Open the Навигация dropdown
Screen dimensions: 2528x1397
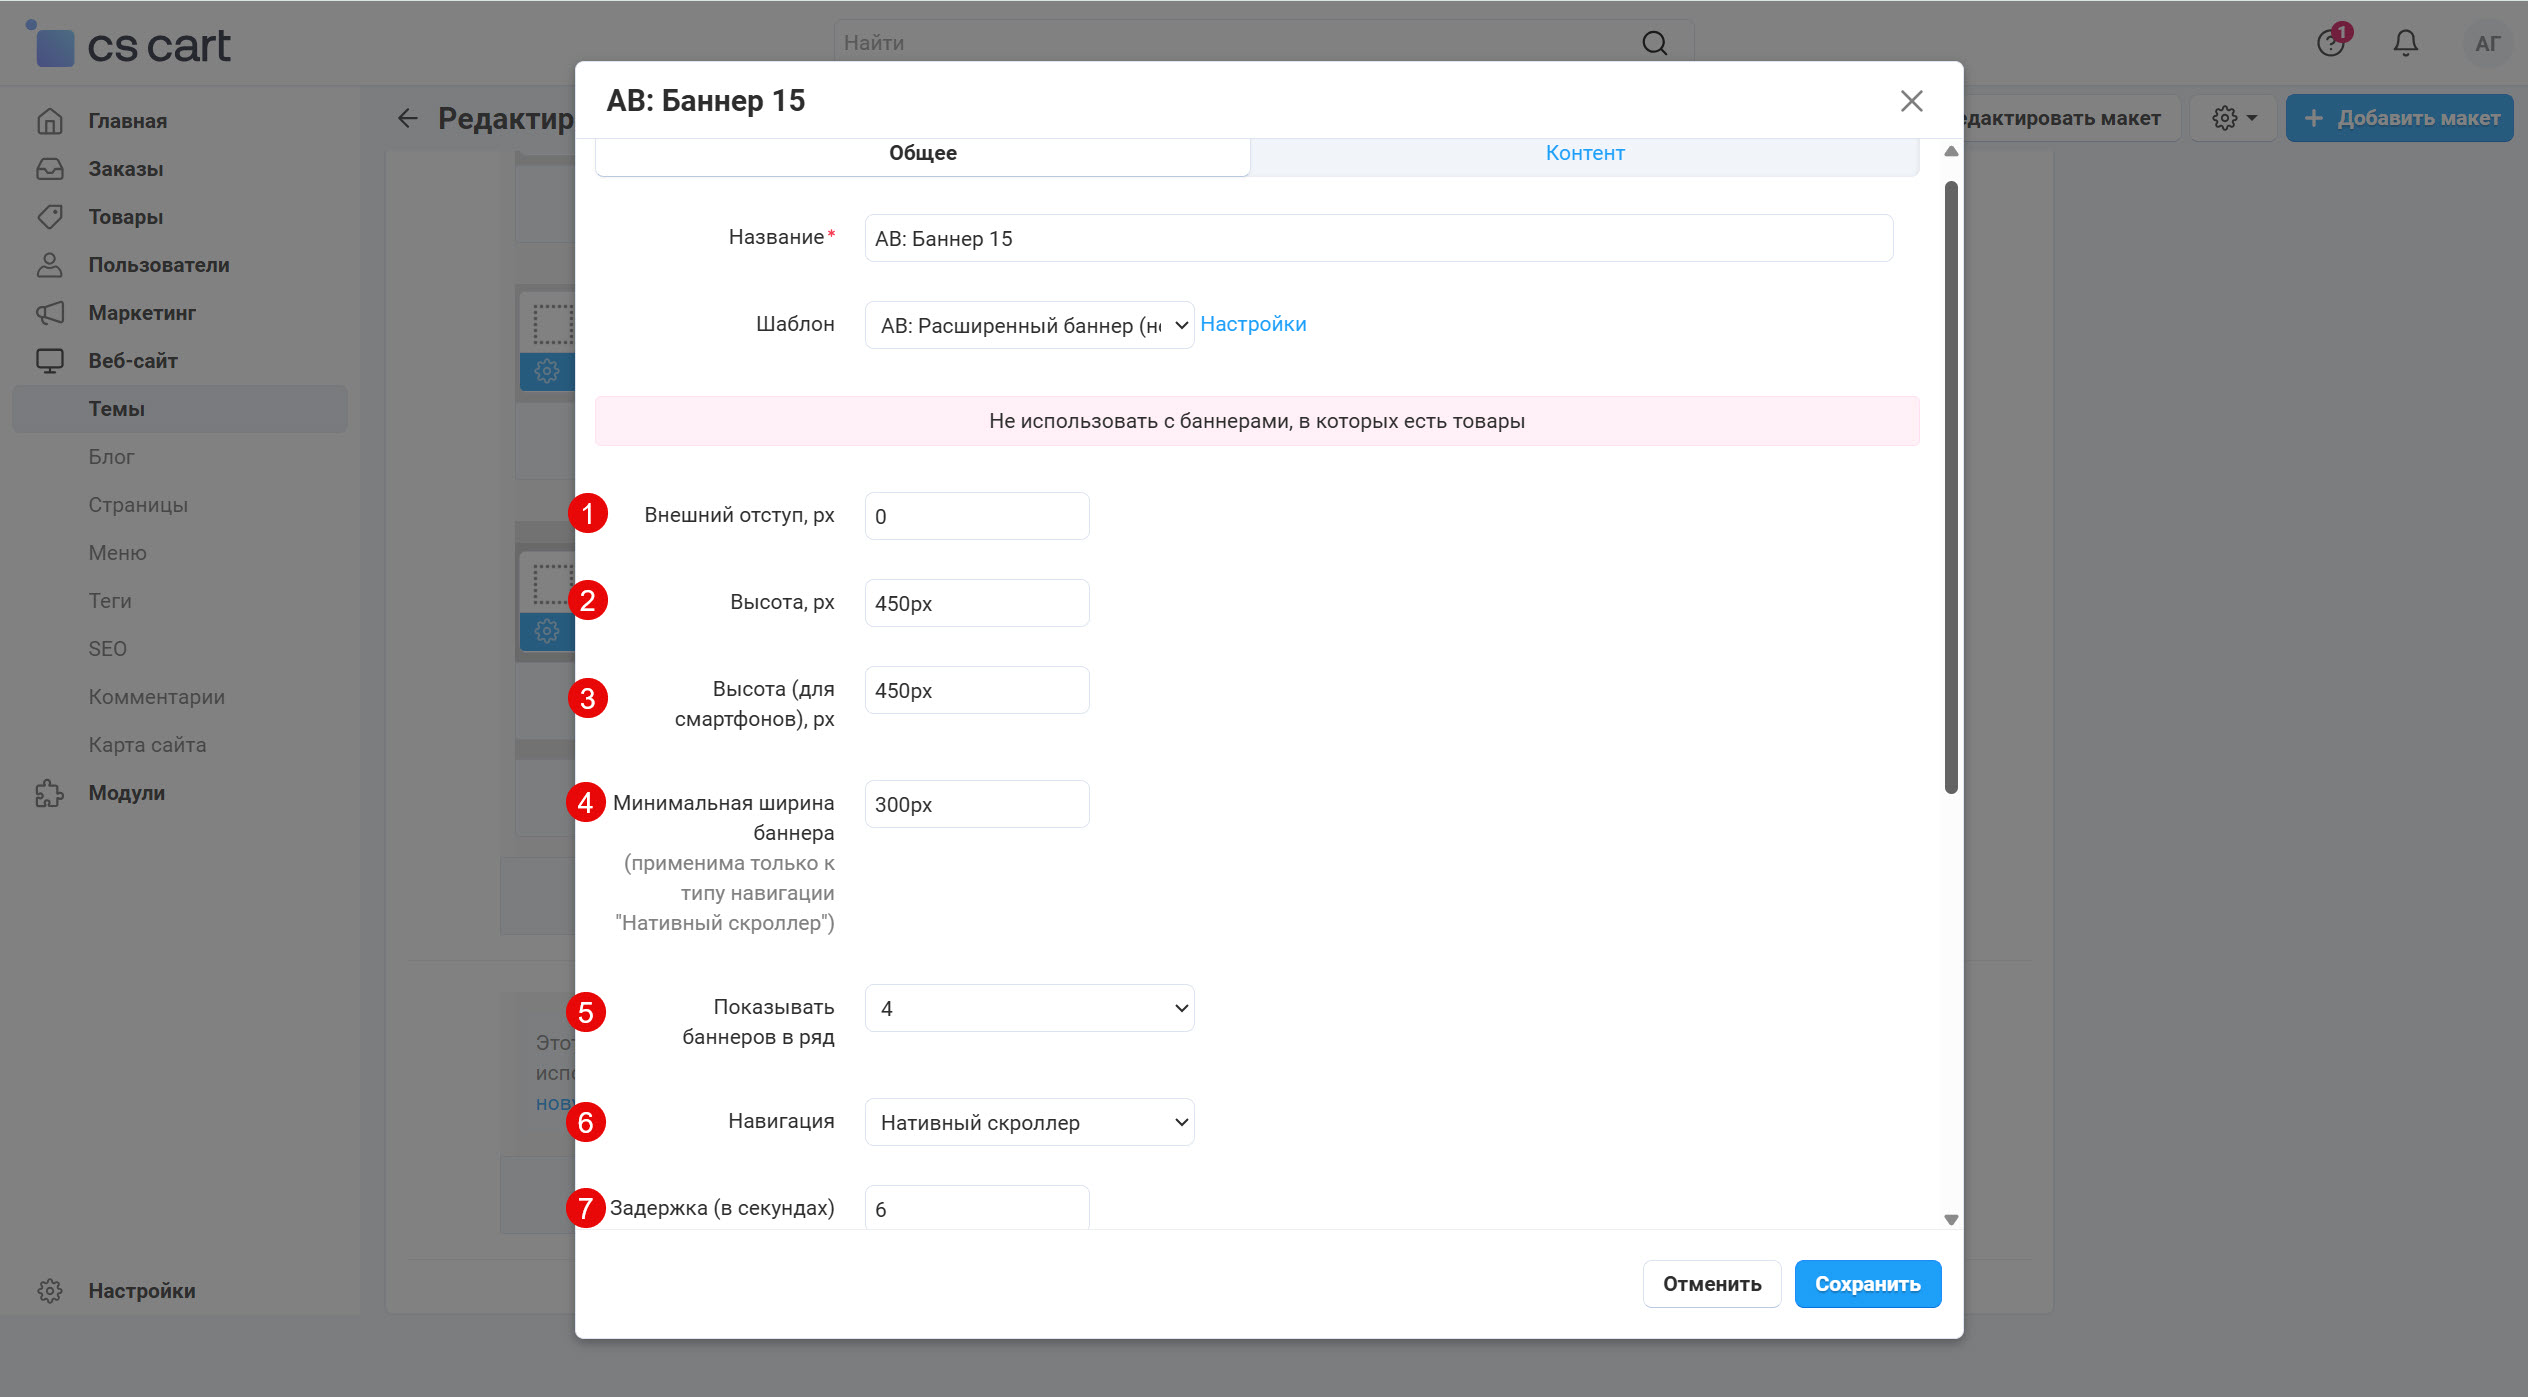[1029, 1122]
